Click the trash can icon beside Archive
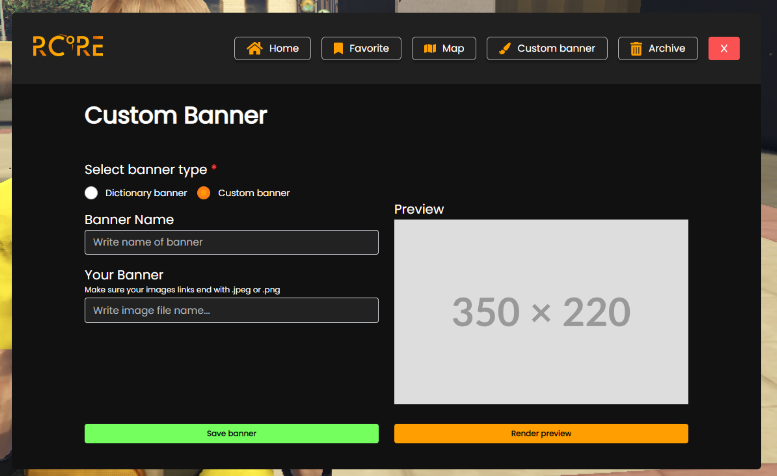 tap(636, 48)
